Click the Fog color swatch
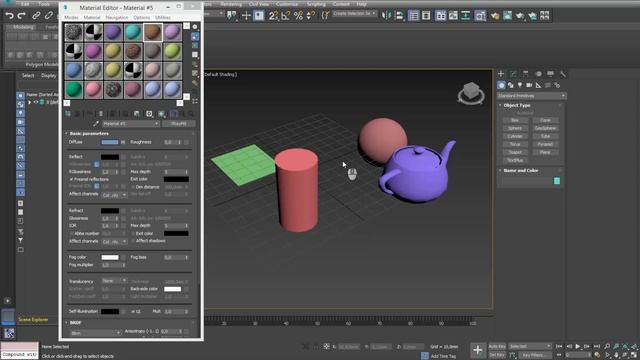This screenshot has width=640, height=360. [x=110, y=257]
